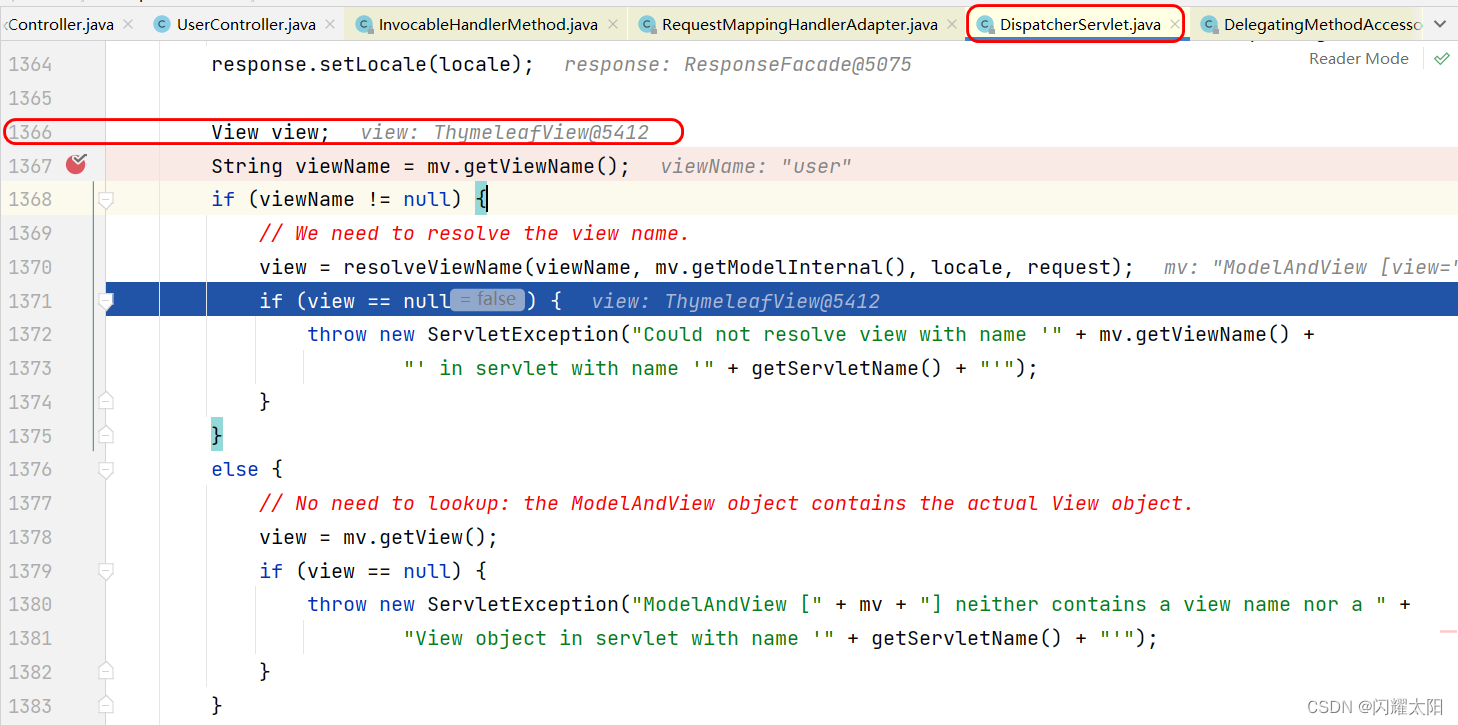
Task: Switch to the RequestMappingHandlerAdapter.java tab
Action: tap(800, 24)
